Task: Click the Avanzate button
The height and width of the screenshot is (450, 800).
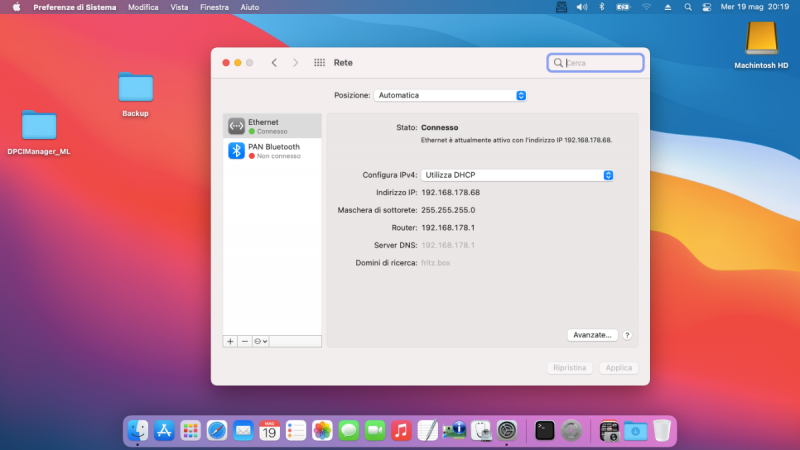Action: 592,335
